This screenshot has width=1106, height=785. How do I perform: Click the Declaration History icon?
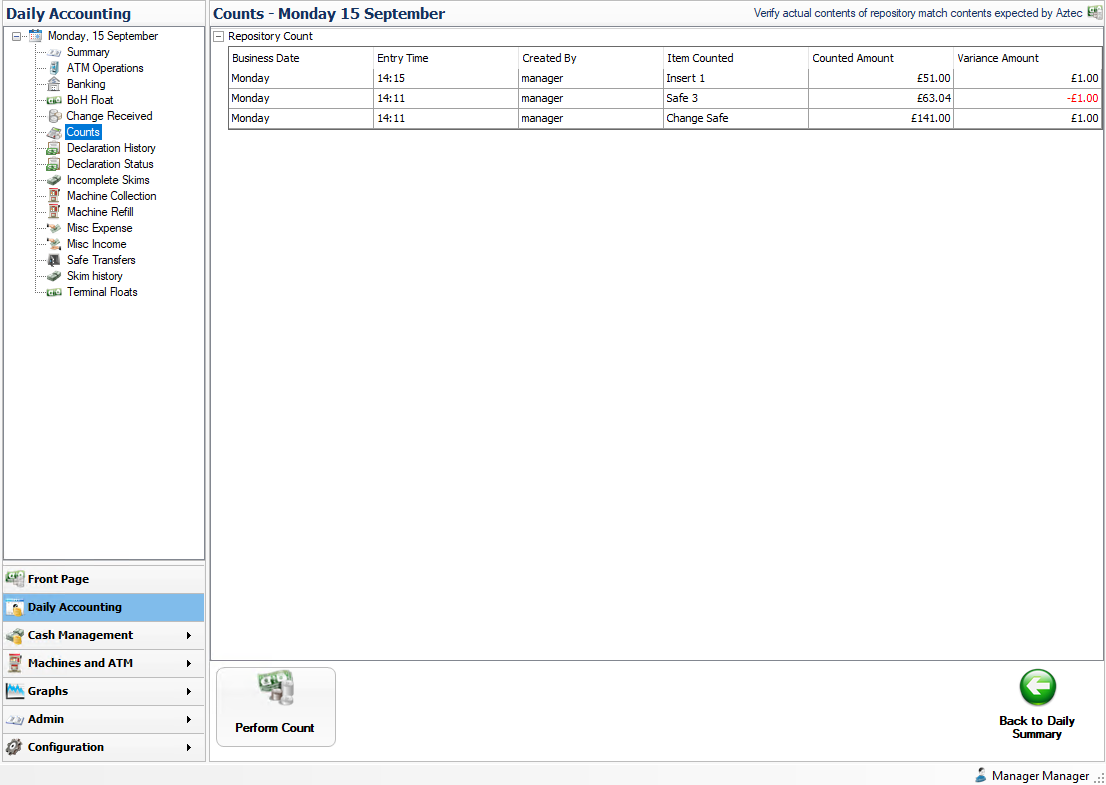(55, 148)
